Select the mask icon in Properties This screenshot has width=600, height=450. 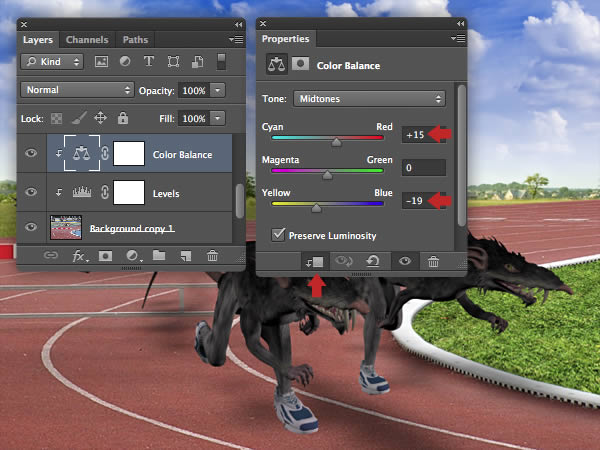click(x=300, y=64)
